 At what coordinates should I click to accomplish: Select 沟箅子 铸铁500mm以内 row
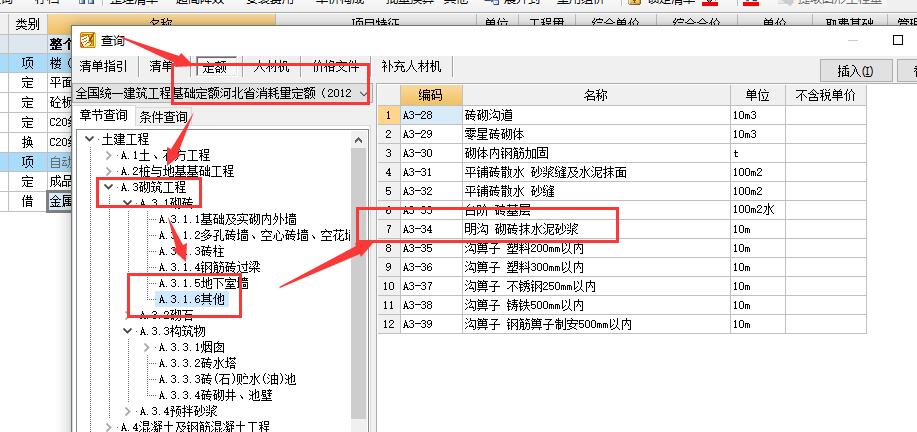[x=622, y=305]
